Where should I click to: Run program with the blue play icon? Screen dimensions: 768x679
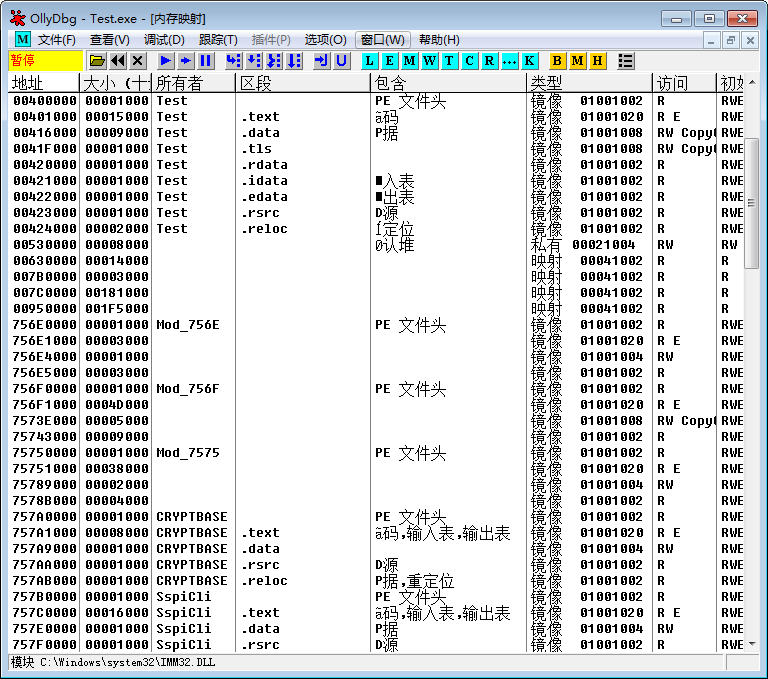coord(166,61)
